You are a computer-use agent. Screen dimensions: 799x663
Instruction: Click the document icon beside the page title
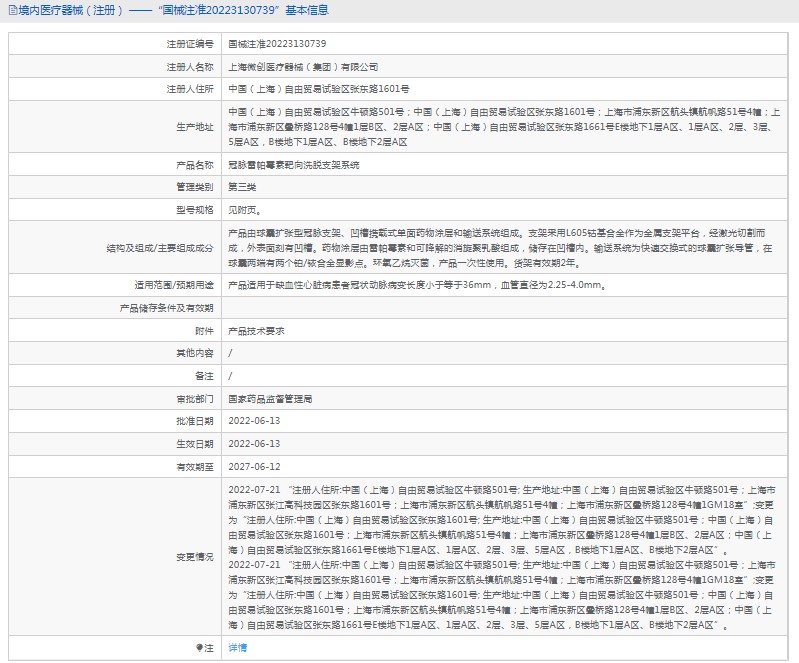pos(13,10)
